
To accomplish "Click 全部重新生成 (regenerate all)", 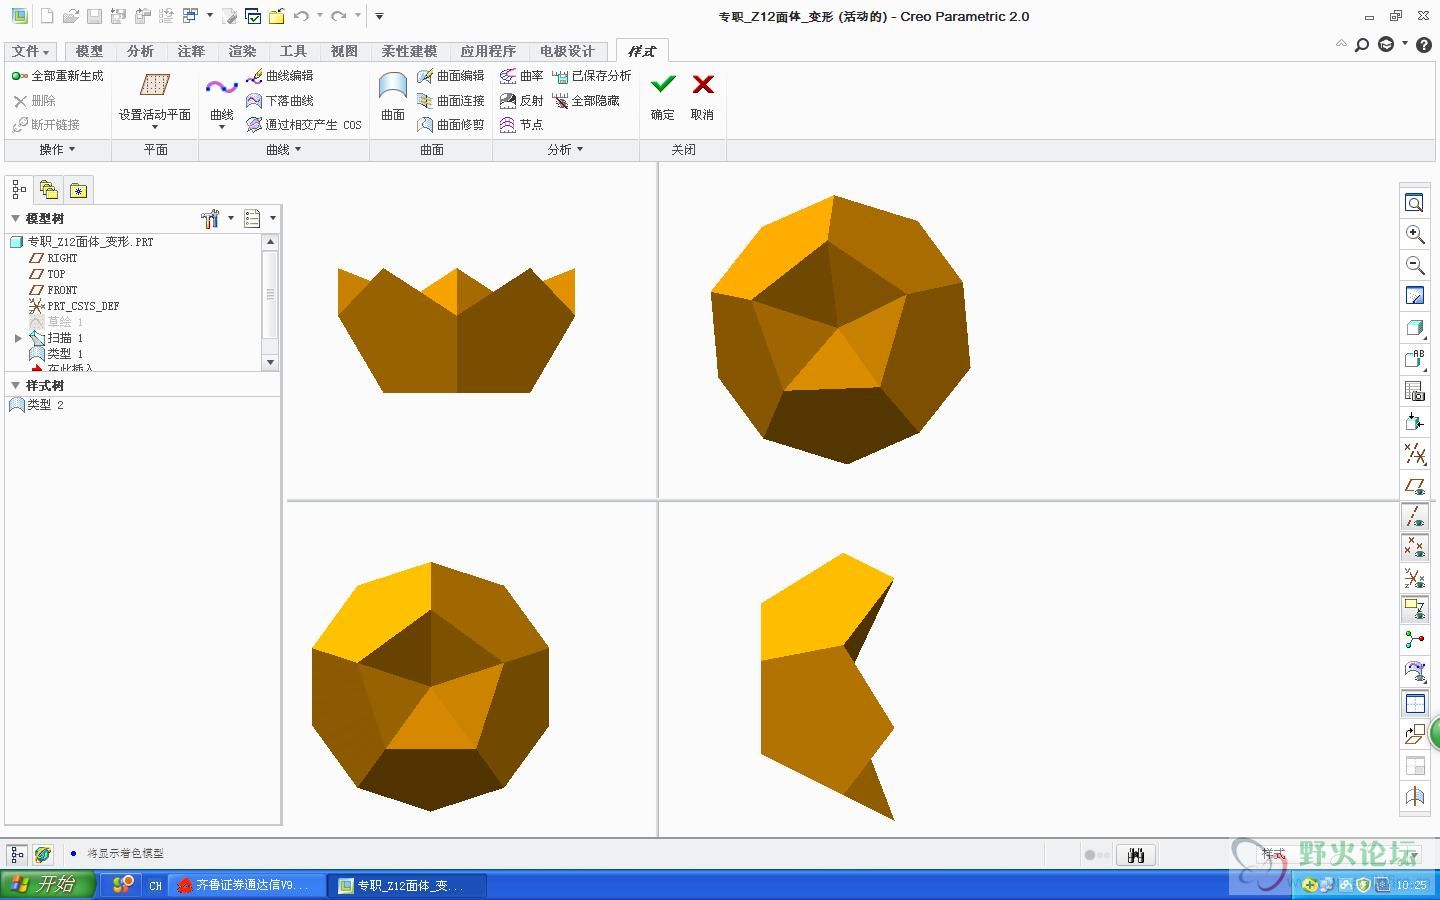I will [x=58, y=76].
